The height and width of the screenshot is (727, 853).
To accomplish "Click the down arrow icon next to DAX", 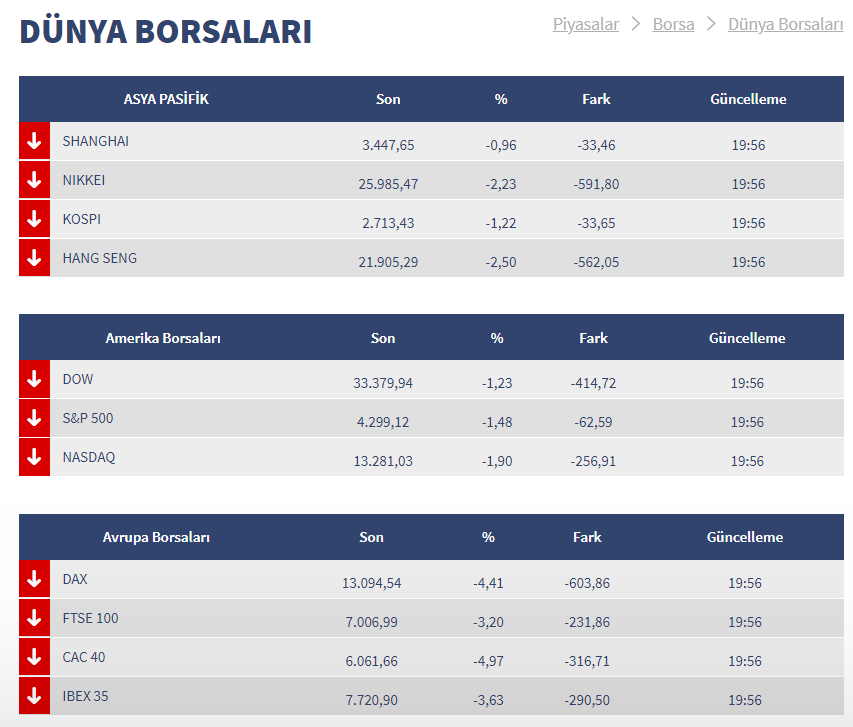I will click(34, 579).
